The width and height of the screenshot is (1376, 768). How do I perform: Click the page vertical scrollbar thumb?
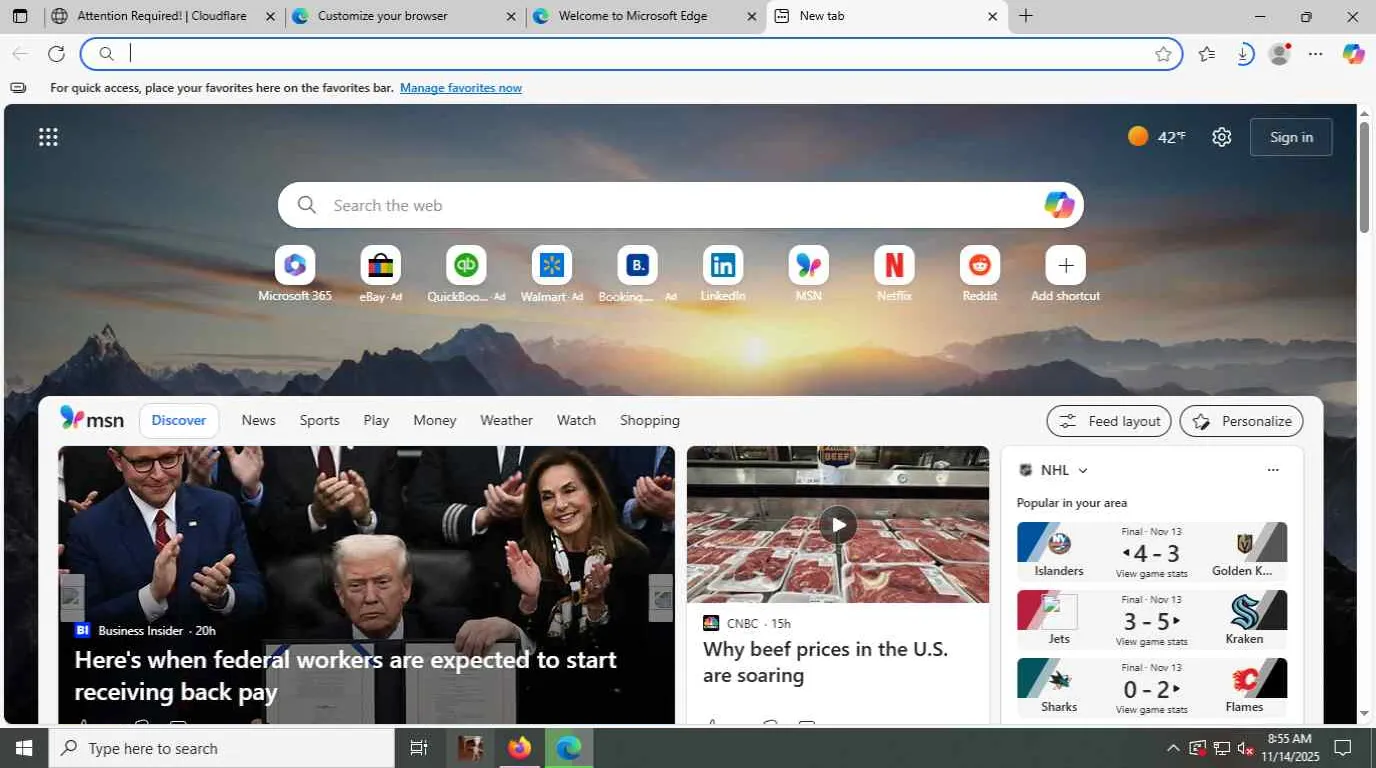pyautogui.click(x=1364, y=178)
